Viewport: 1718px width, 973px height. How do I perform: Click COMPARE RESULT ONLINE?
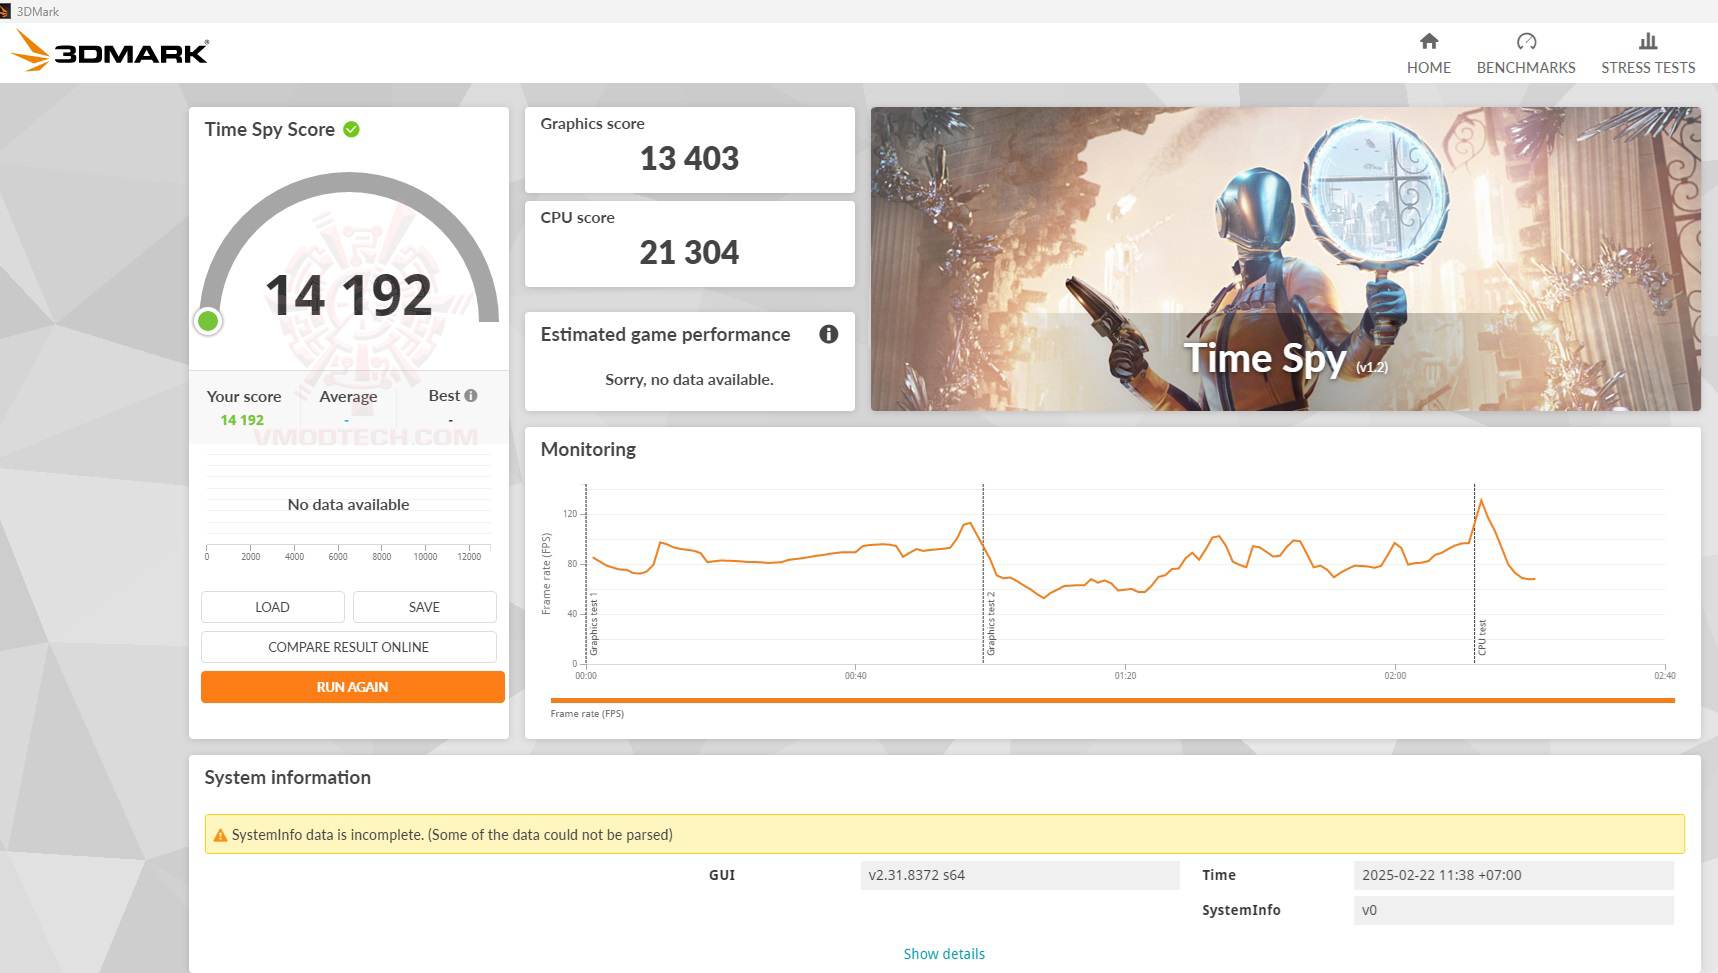[348, 647]
